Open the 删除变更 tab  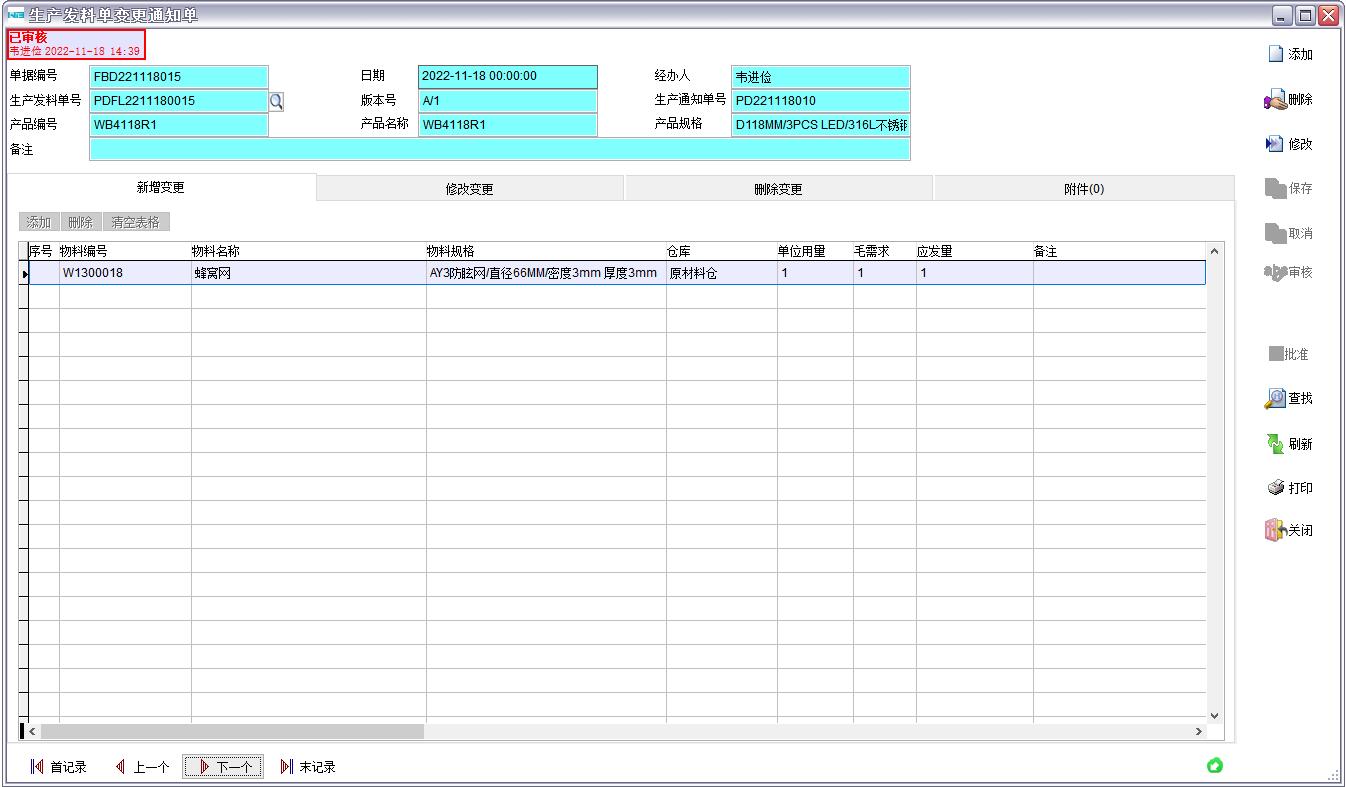pyautogui.click(x=778, y=189)
